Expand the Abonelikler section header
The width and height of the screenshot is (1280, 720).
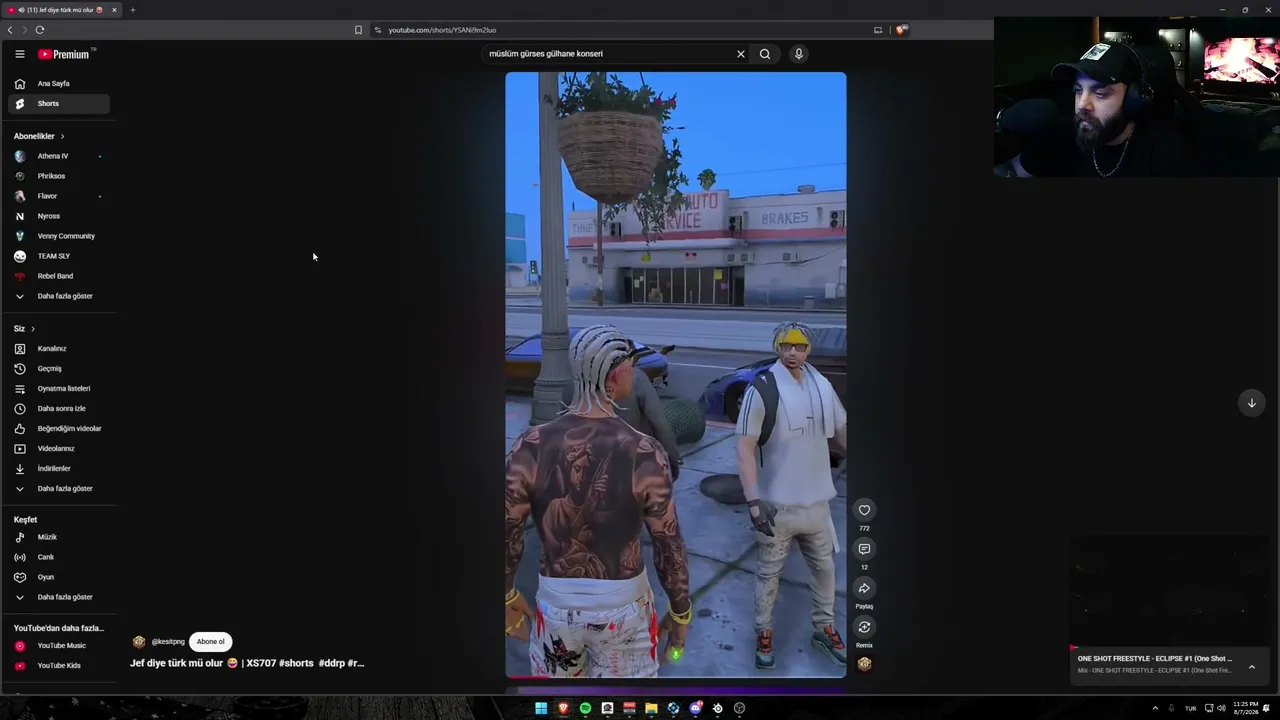tap(39, 136)
